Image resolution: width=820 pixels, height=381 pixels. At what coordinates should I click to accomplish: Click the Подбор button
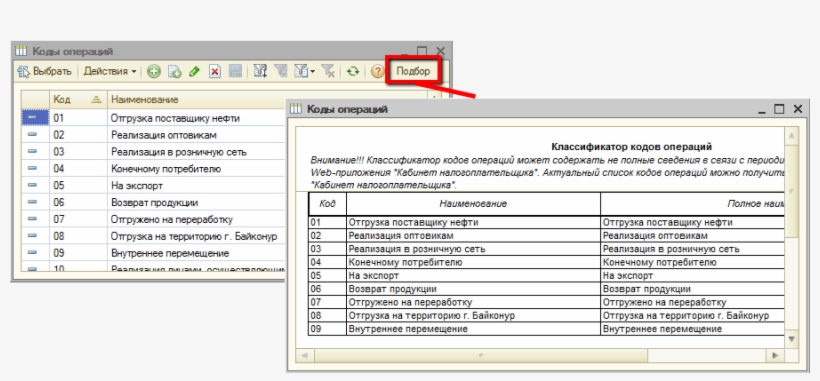point(413,71)
